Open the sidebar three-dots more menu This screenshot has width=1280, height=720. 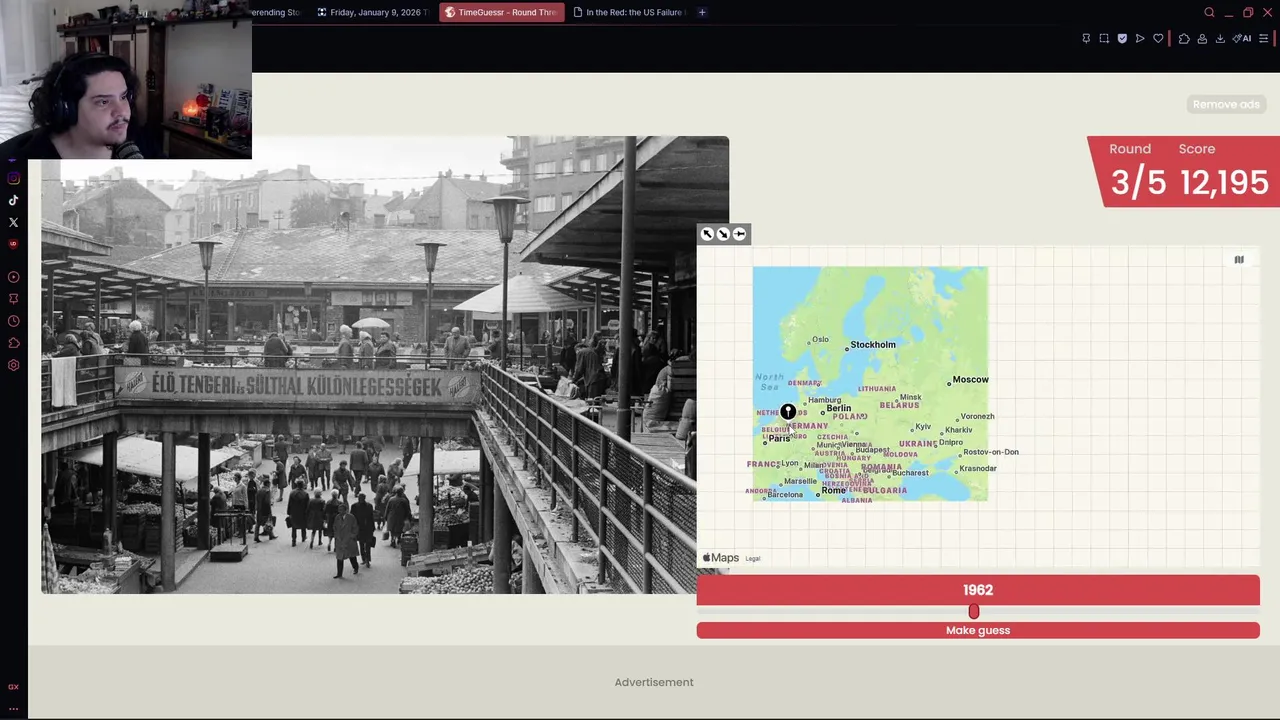[13, 708]
